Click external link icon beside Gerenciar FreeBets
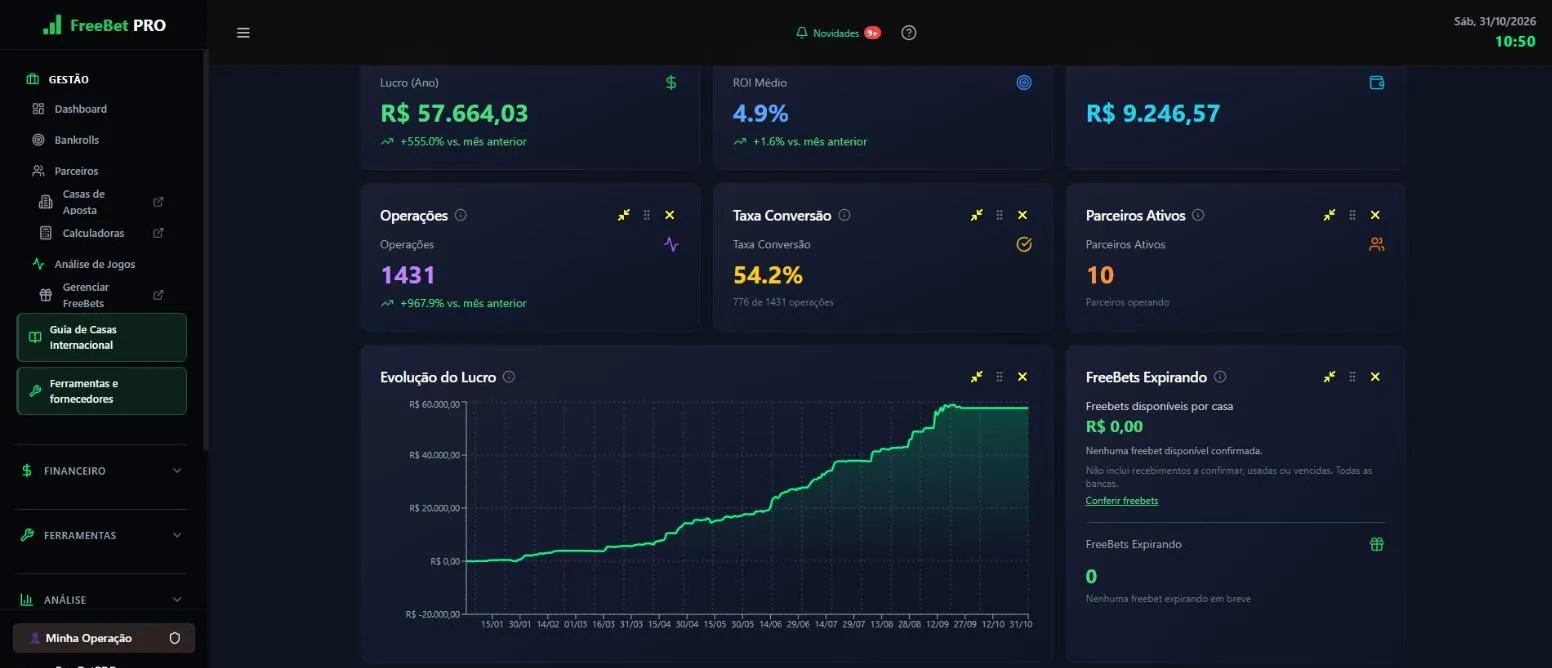 pos(158,295)
